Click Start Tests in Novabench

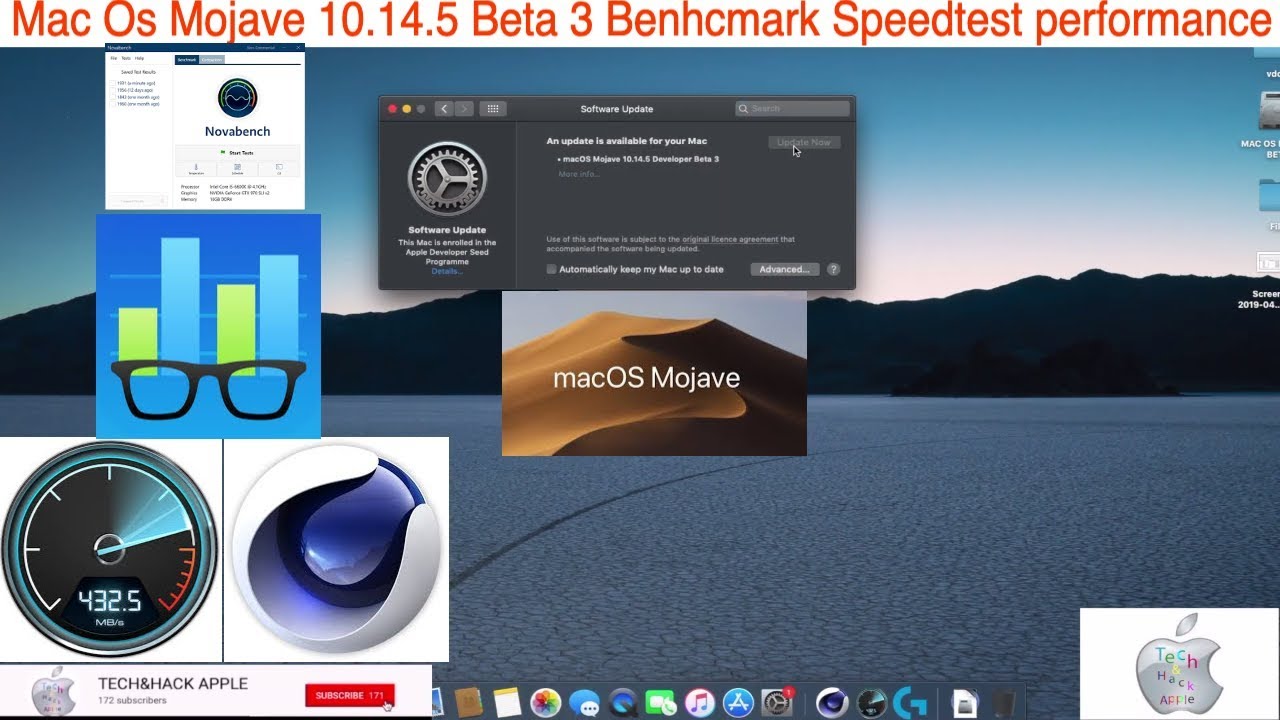click(237, 153)
